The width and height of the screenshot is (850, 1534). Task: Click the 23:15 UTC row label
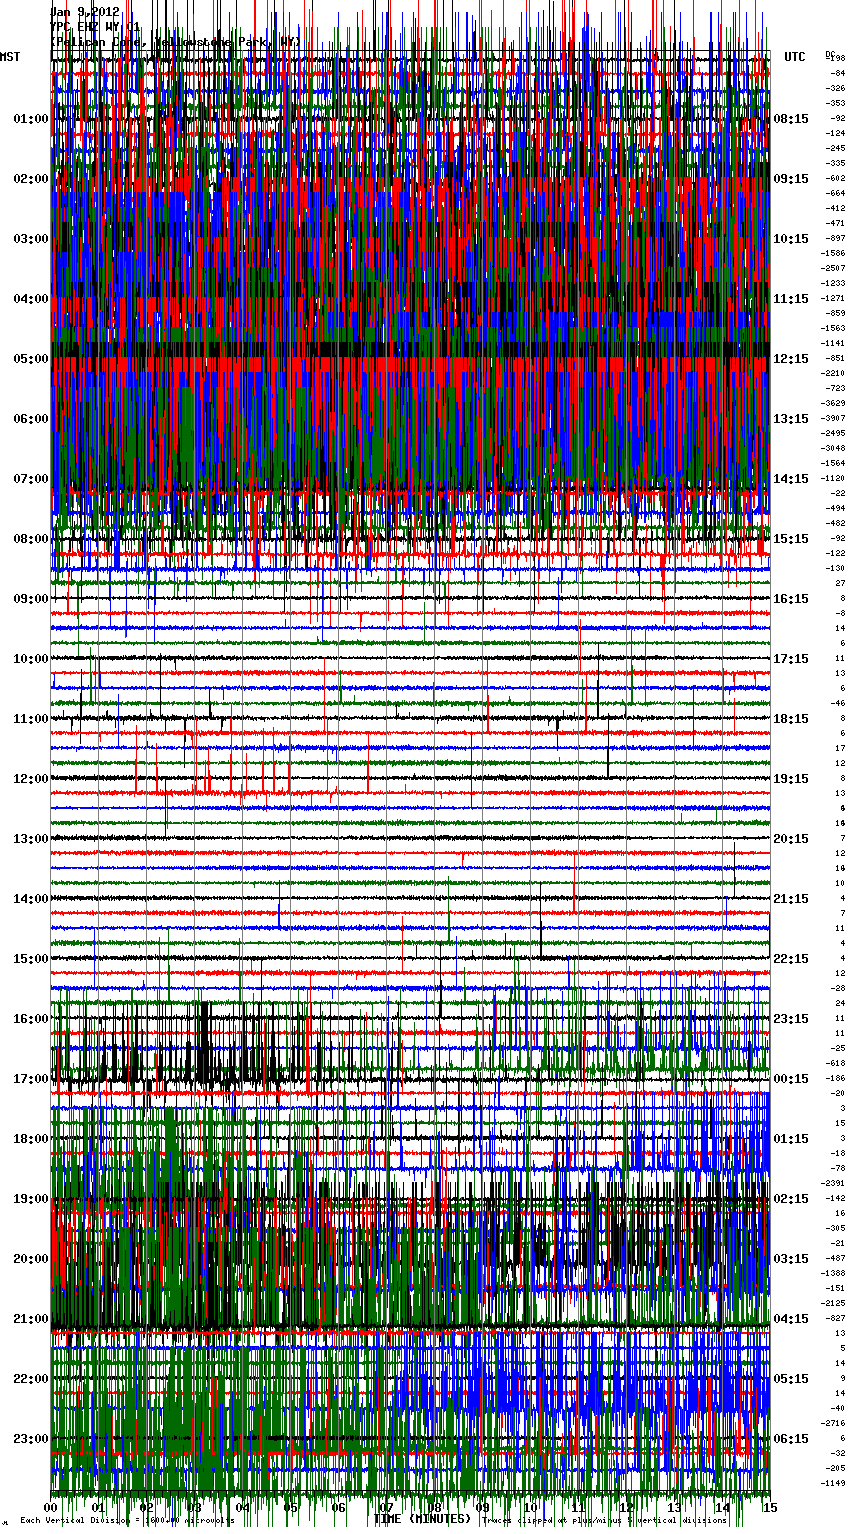click(x=791, y=1019)
